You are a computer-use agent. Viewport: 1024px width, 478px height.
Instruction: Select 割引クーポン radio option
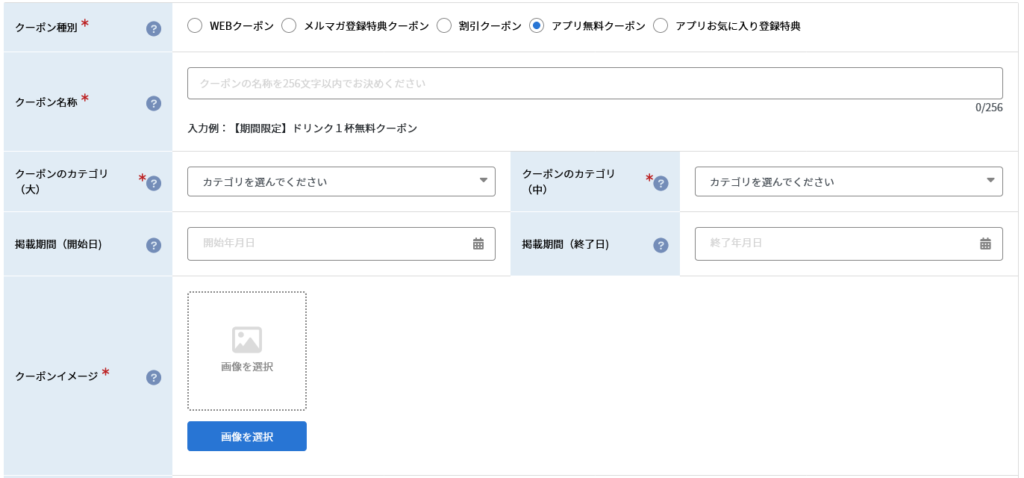click(x=444, y=26)
